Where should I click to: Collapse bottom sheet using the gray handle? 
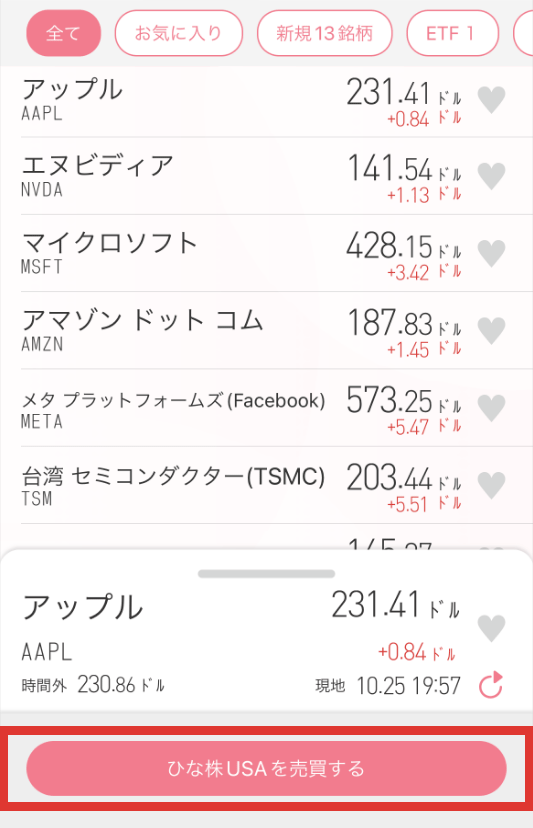[266, 574]
